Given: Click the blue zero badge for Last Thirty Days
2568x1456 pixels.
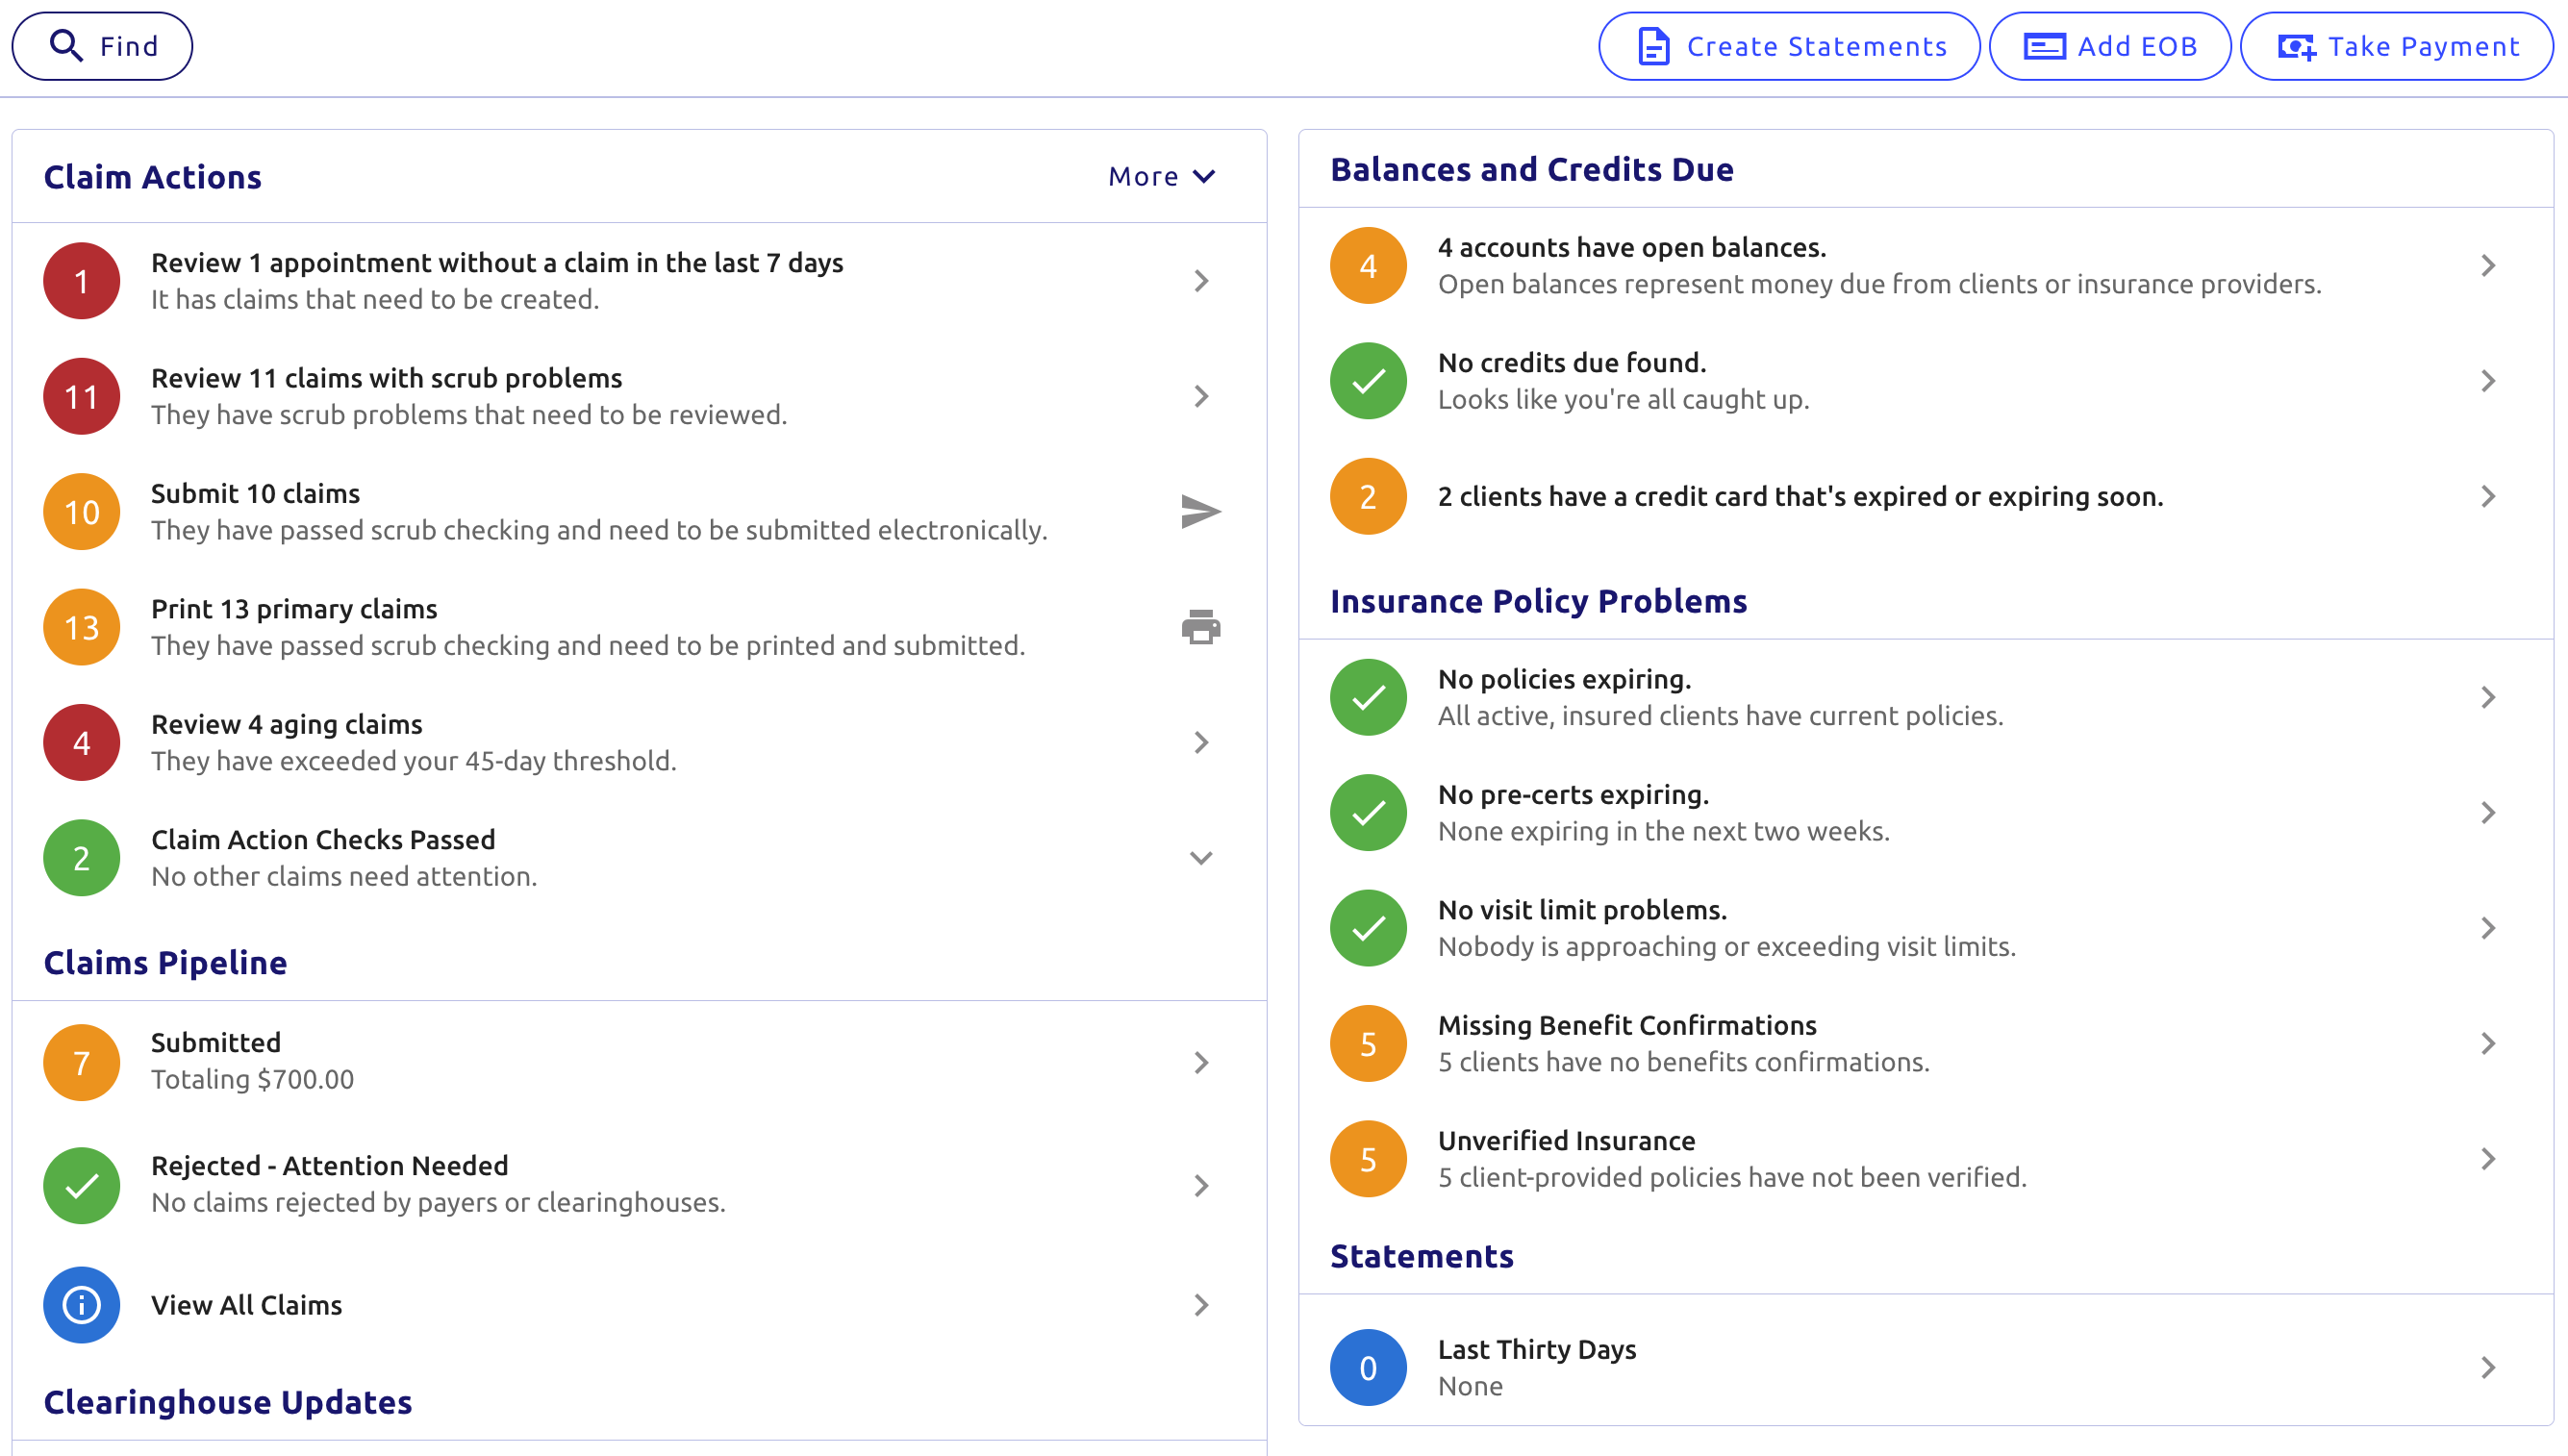Looking at the screenshot, I should (x=1368, y=1367).
